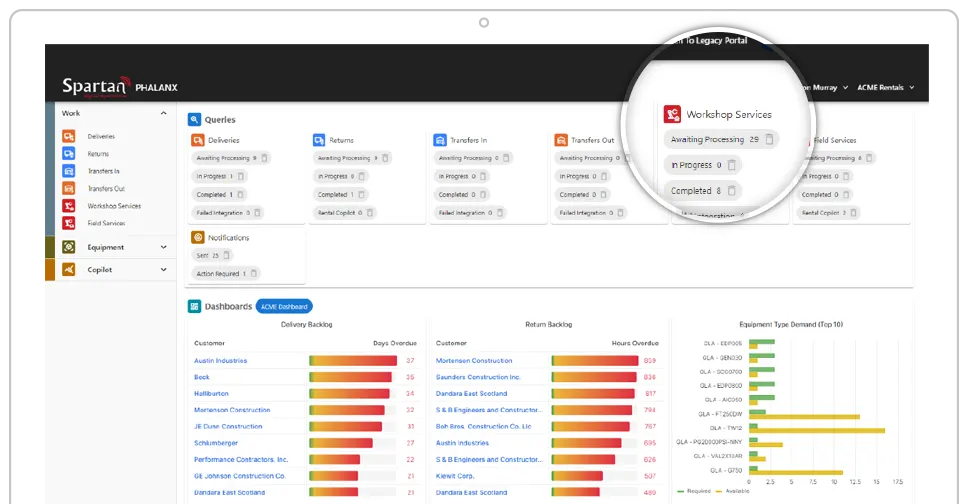Copy icon beside Workshop Awaiting Processing 29
The image size is (969, 504).
(x=769, y=140)
